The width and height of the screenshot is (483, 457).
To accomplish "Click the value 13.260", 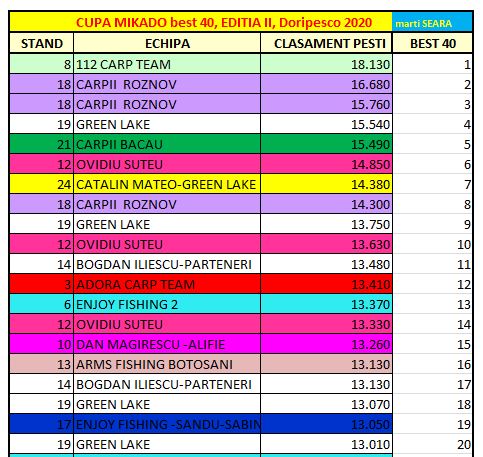I will click(326, 344).
